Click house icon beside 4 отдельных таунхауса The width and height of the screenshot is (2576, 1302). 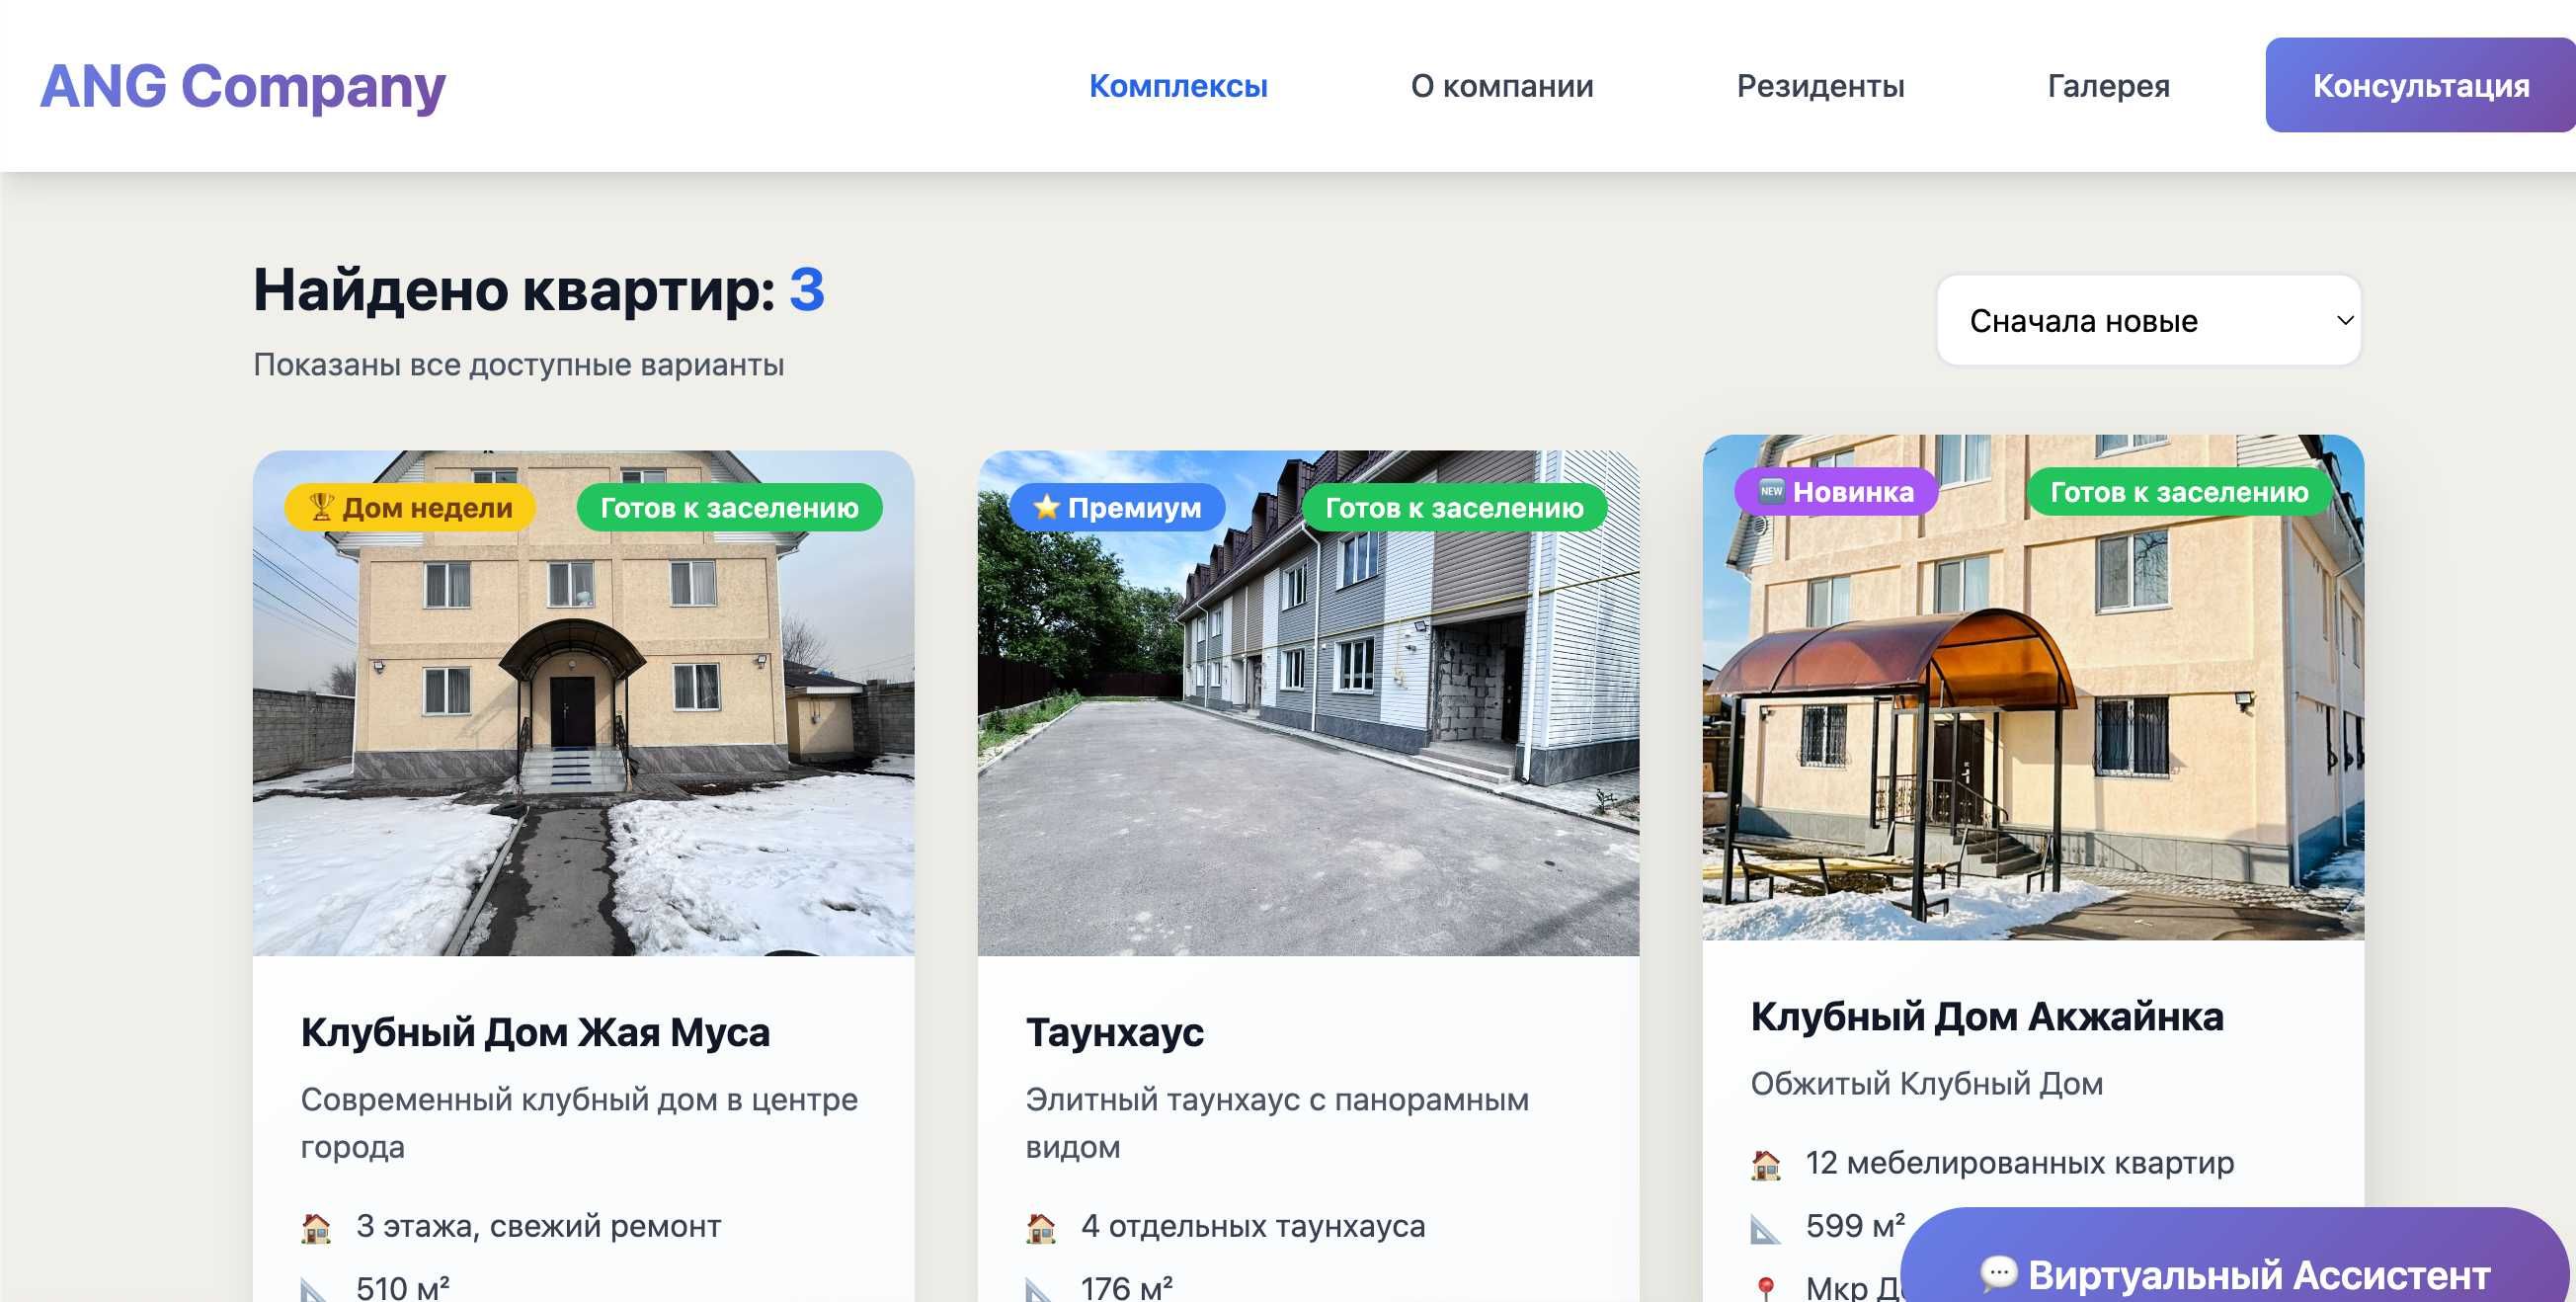coord(1041,1227)
